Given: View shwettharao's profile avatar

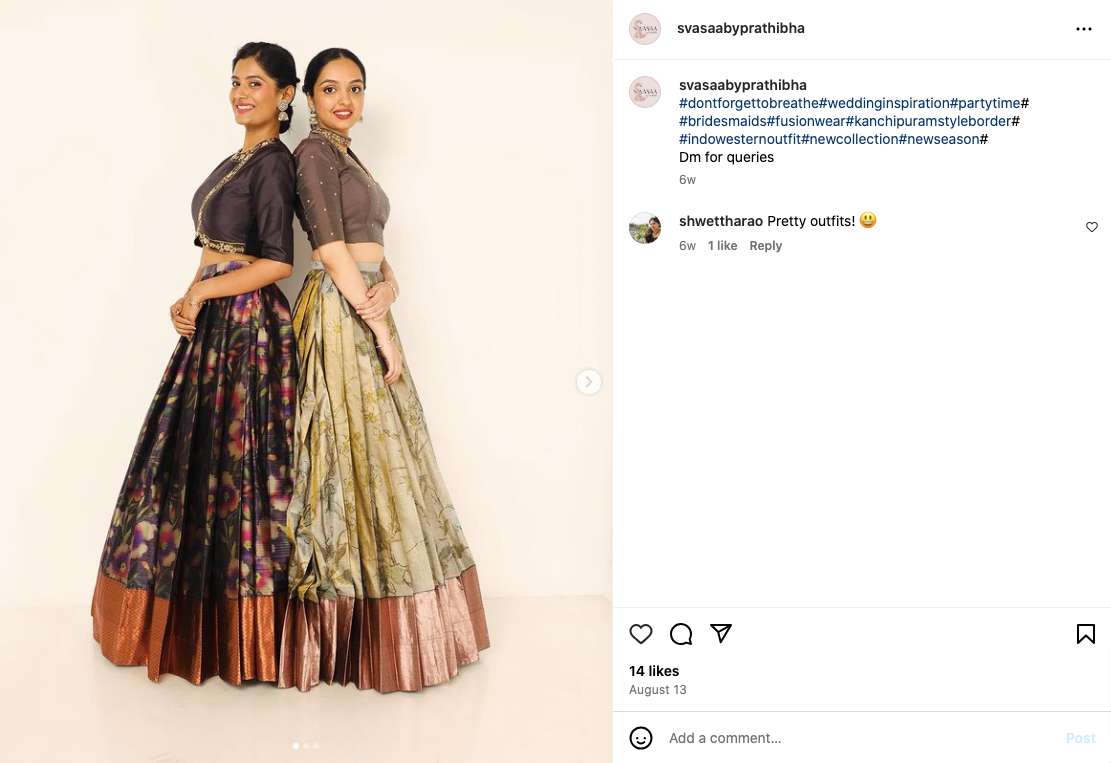Looking at the screenshot, I should click(645, 228).
